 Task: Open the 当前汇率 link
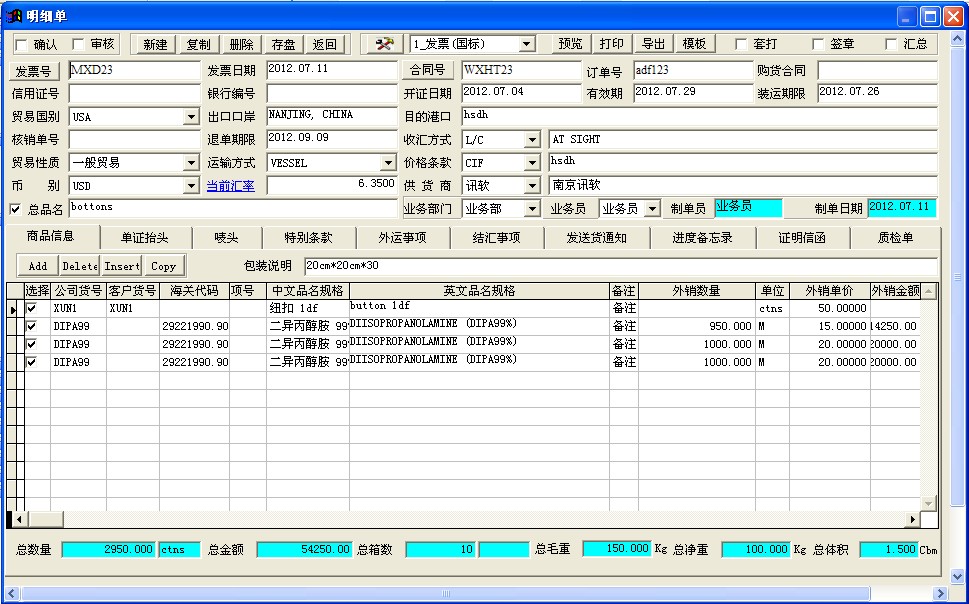pos(231,186)
